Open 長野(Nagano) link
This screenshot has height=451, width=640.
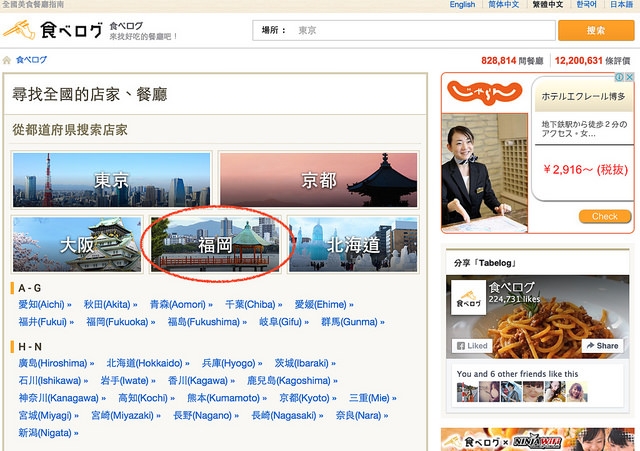click(206, 415)
